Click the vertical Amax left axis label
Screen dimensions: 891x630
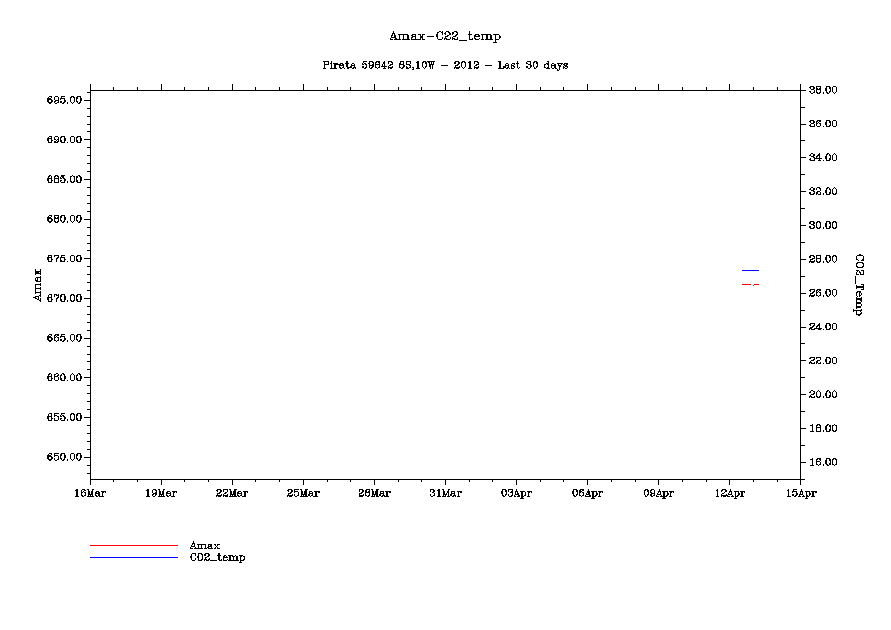pyautogui.click(x=38, y=284)
